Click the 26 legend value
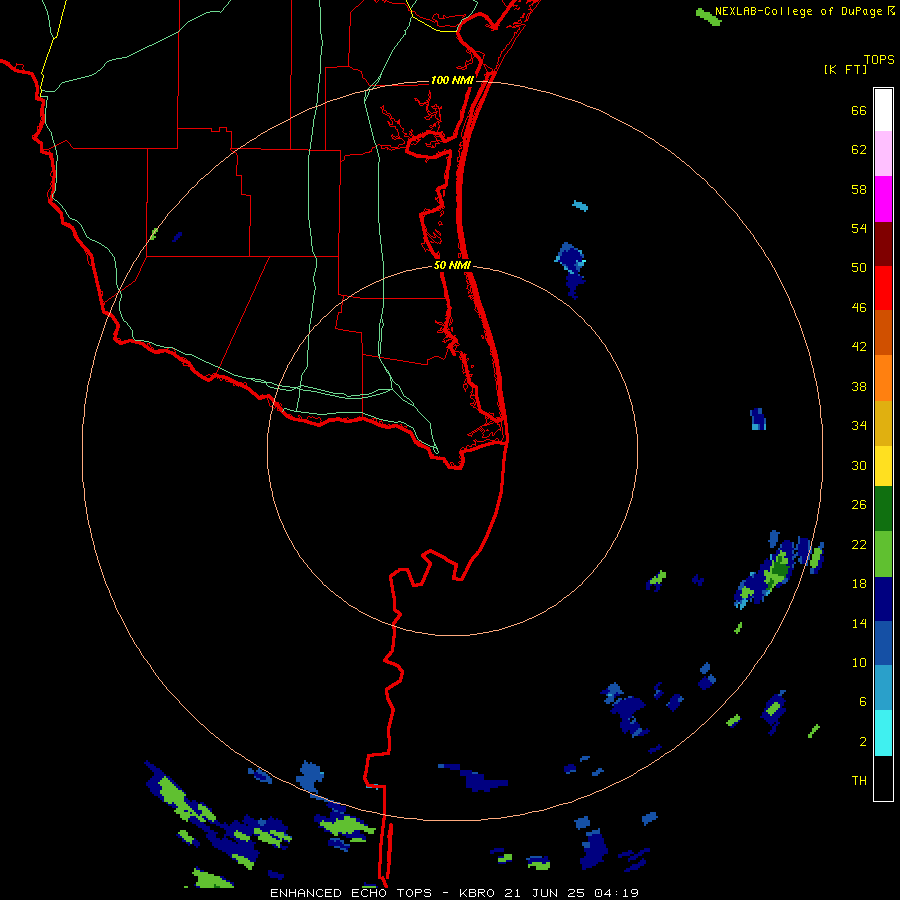The image size is (900, 900). [x=859, y=505]
